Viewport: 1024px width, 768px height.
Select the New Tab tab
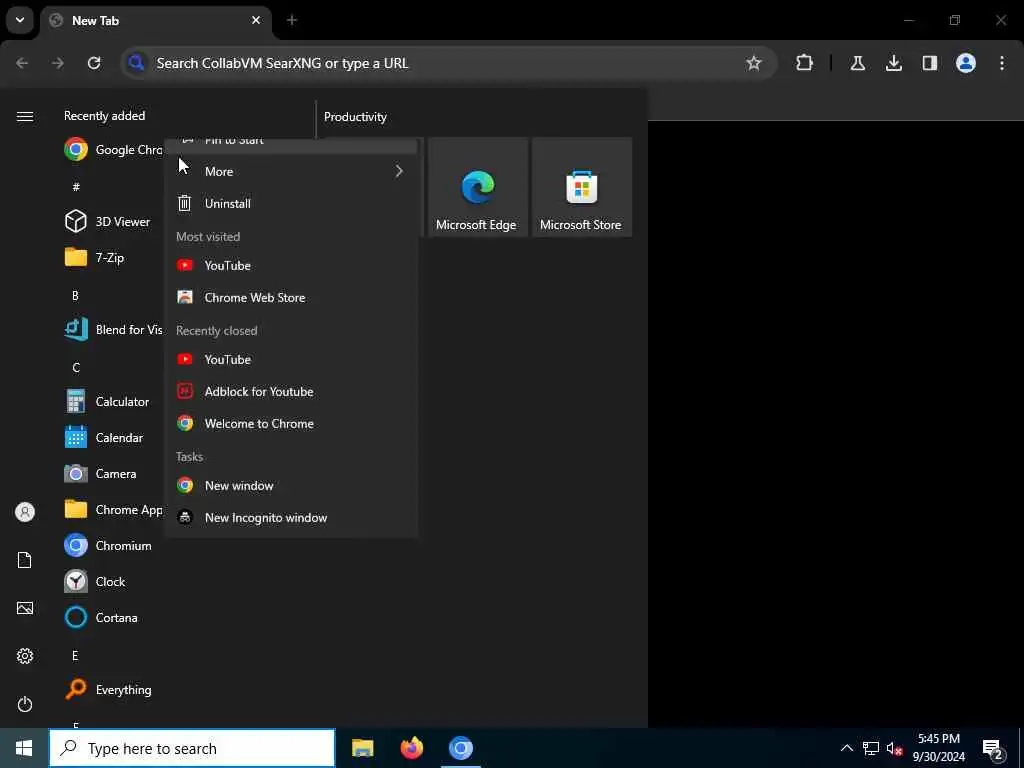pos(156,21)
